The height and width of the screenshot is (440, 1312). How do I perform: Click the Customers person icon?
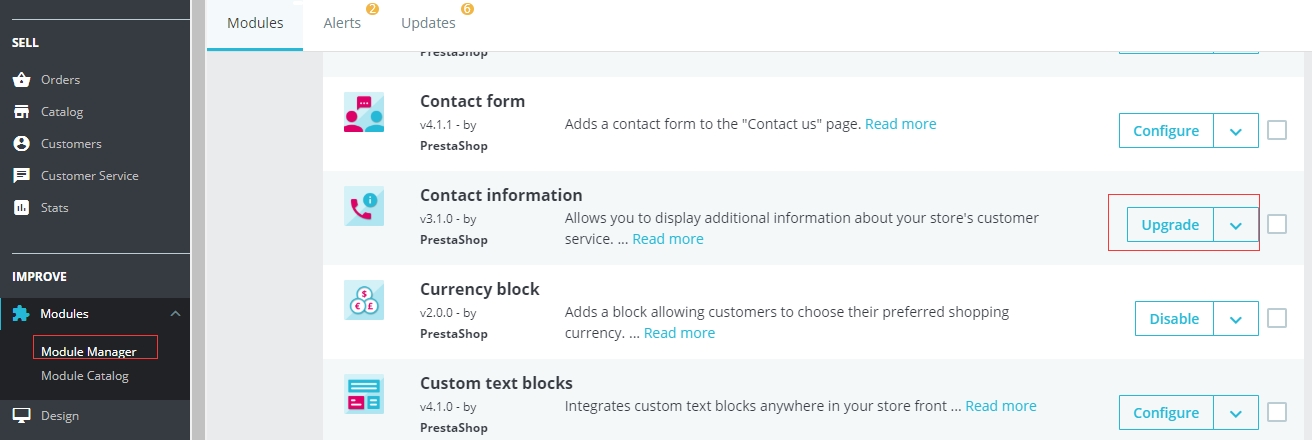(21, 144)
